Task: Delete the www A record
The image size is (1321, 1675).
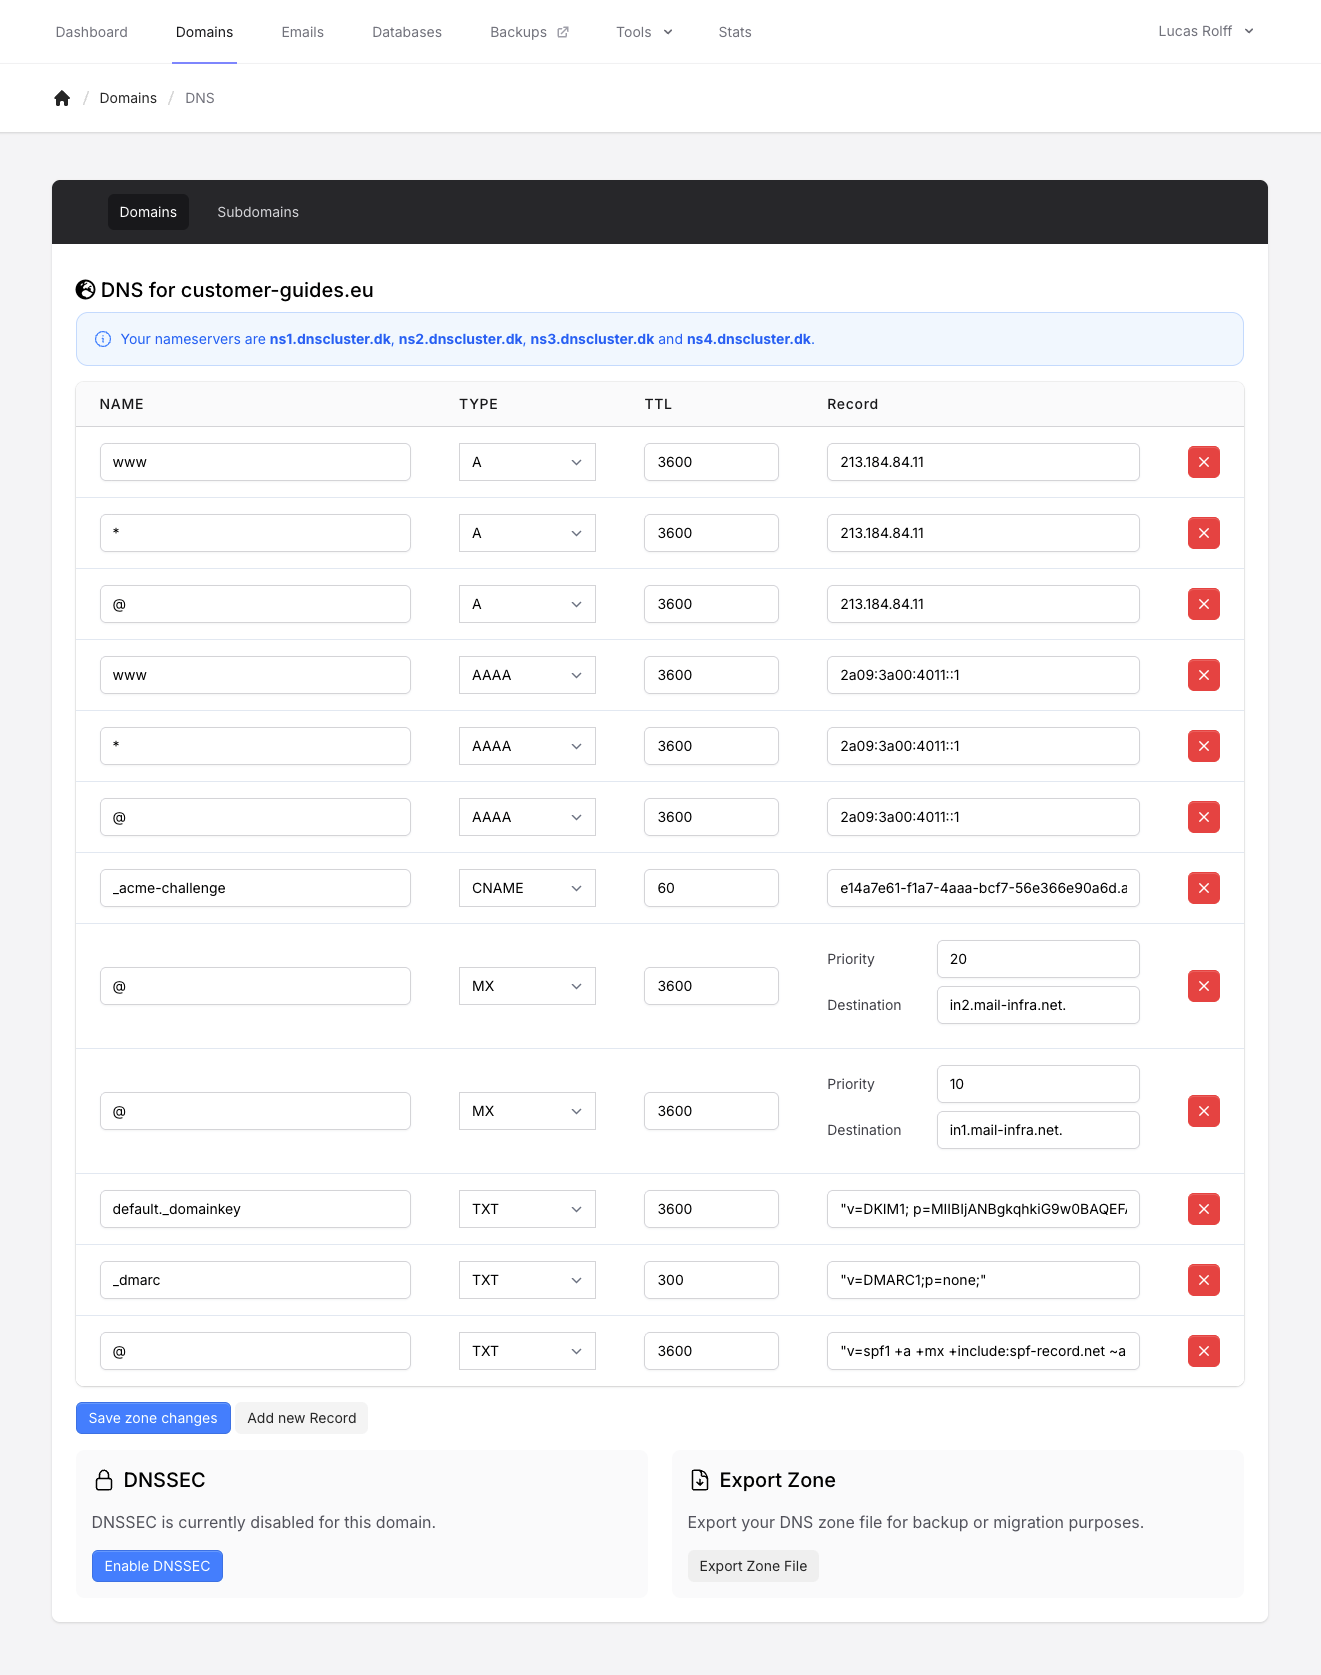Action: point(1203,462)
